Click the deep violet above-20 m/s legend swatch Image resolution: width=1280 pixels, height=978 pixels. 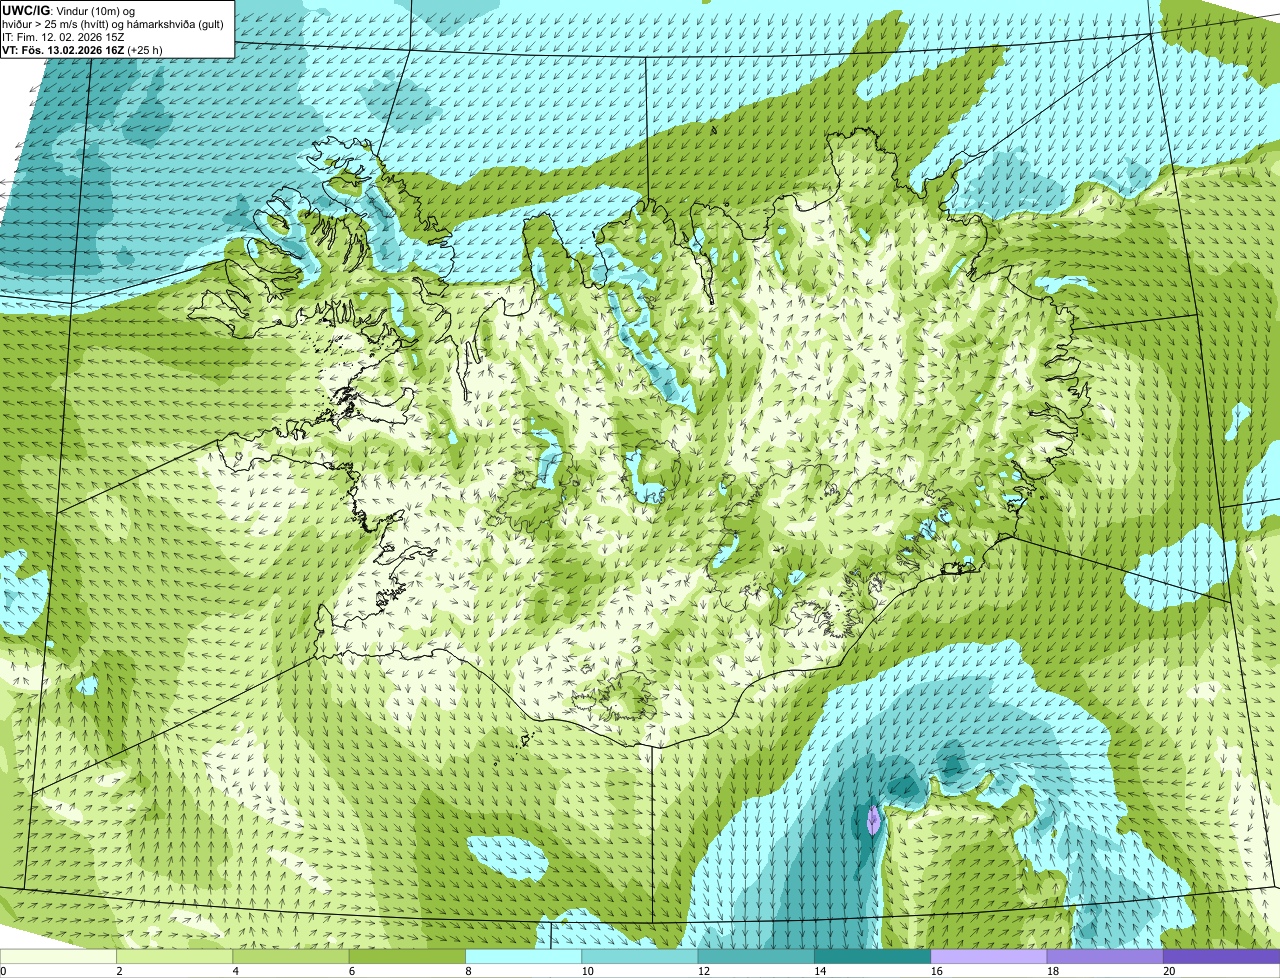(1222, 957)
